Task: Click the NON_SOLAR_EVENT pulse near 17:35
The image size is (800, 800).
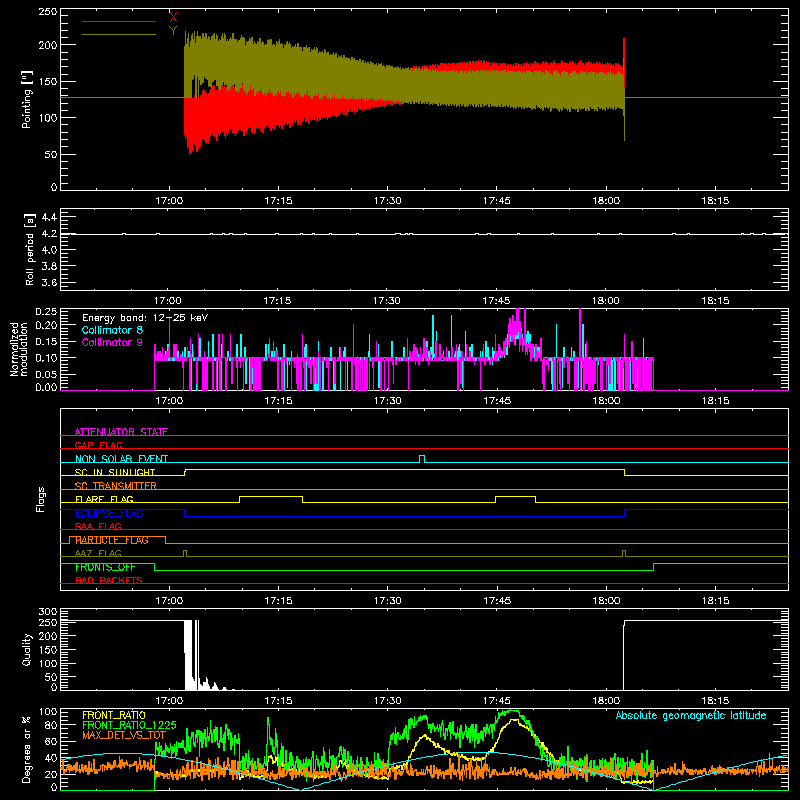Action: pyautogui.click(x=422, y=459)
